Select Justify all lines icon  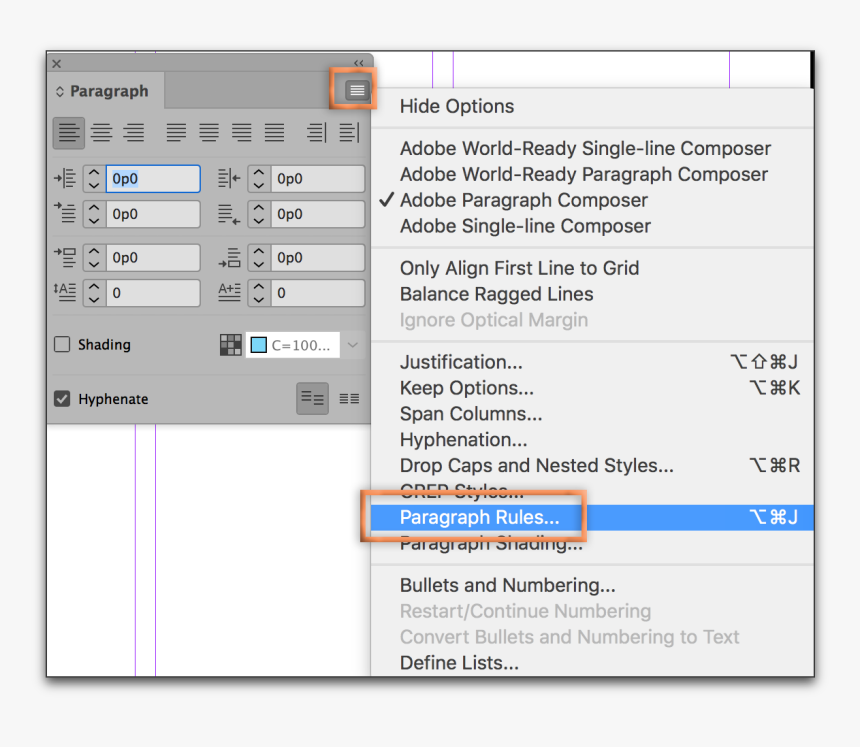274,133
